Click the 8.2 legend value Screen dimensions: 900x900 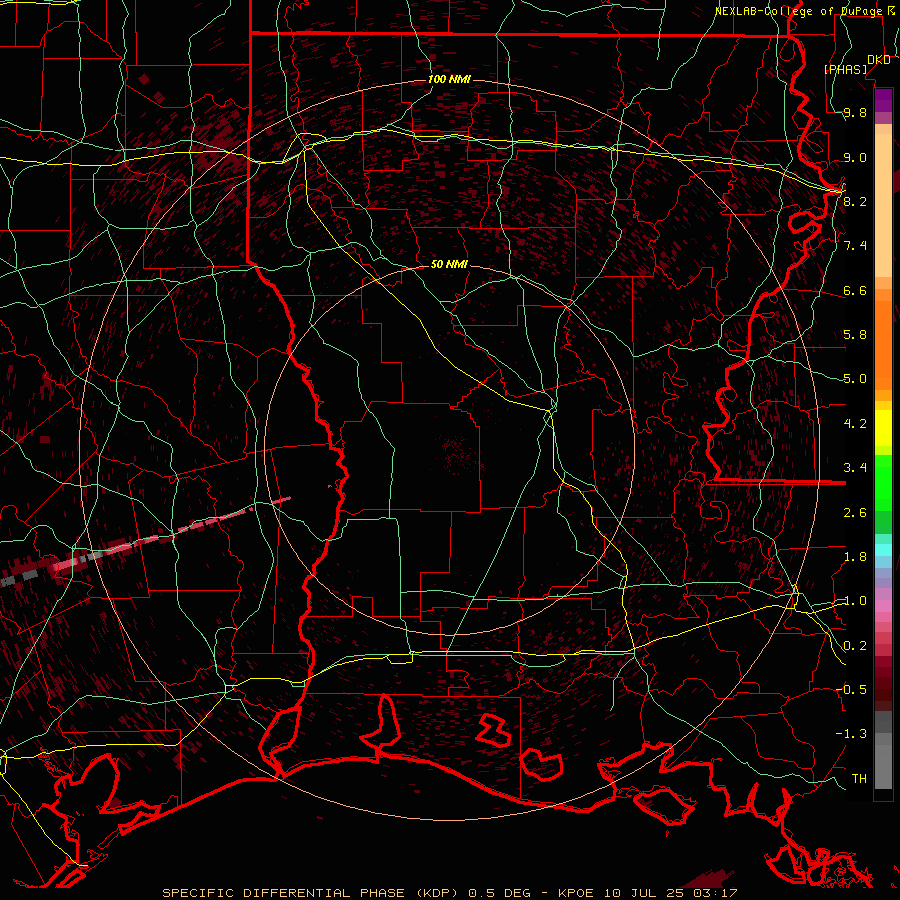coord(855,201)
